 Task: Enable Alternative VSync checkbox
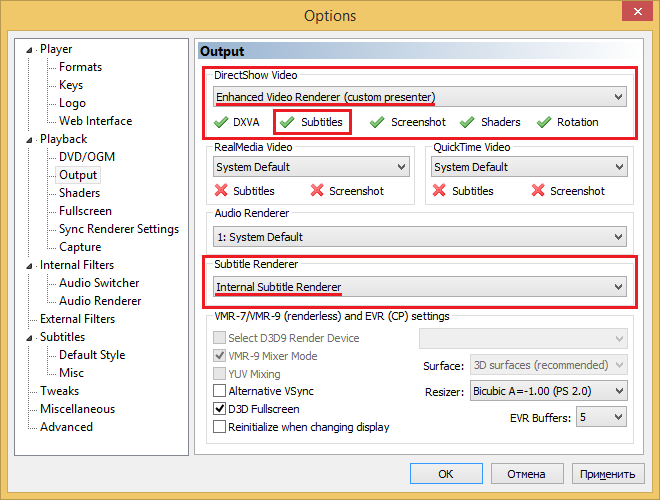click(x=220, y=391)
